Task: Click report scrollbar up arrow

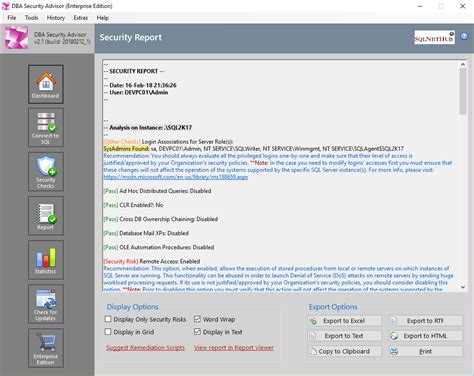Action: 463,64
